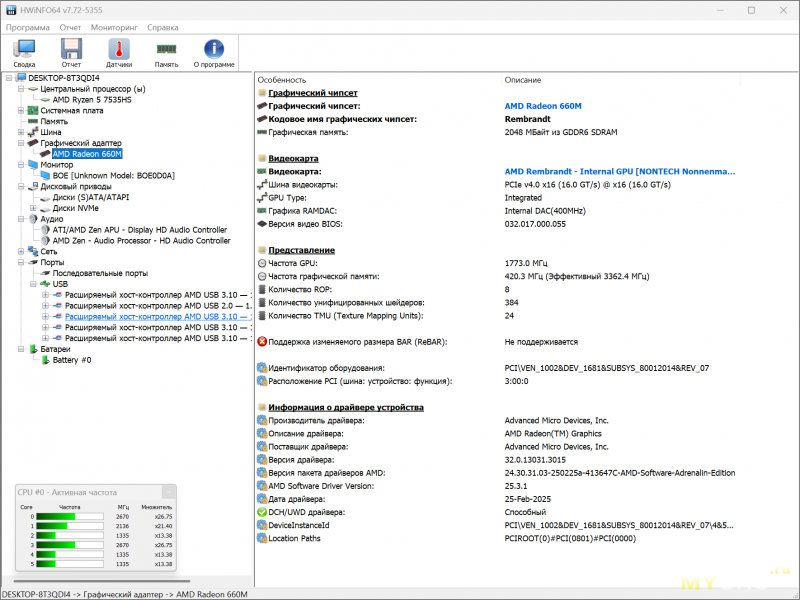Screen dimensions: 800x600
Task: Click the Память memory toolbar icon
Action: (x=166, y=50)
